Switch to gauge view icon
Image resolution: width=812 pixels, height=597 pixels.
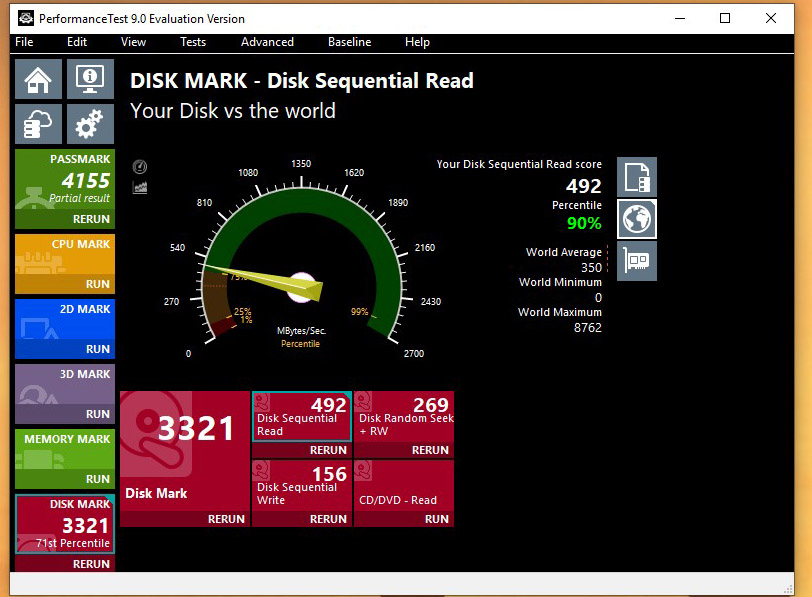click(140, 167)
